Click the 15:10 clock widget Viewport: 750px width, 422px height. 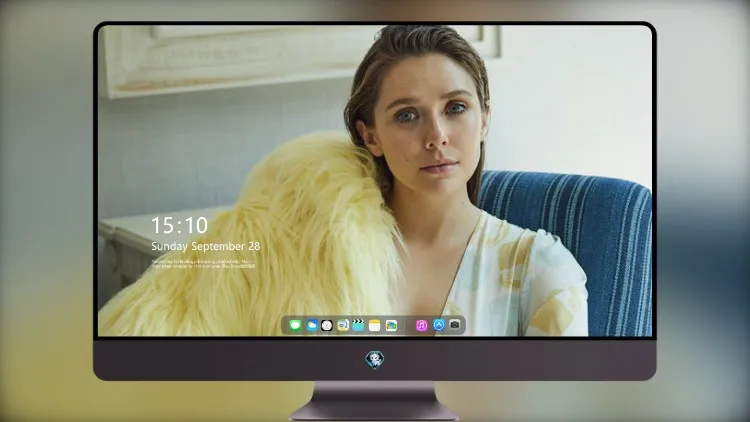[179, 225]
